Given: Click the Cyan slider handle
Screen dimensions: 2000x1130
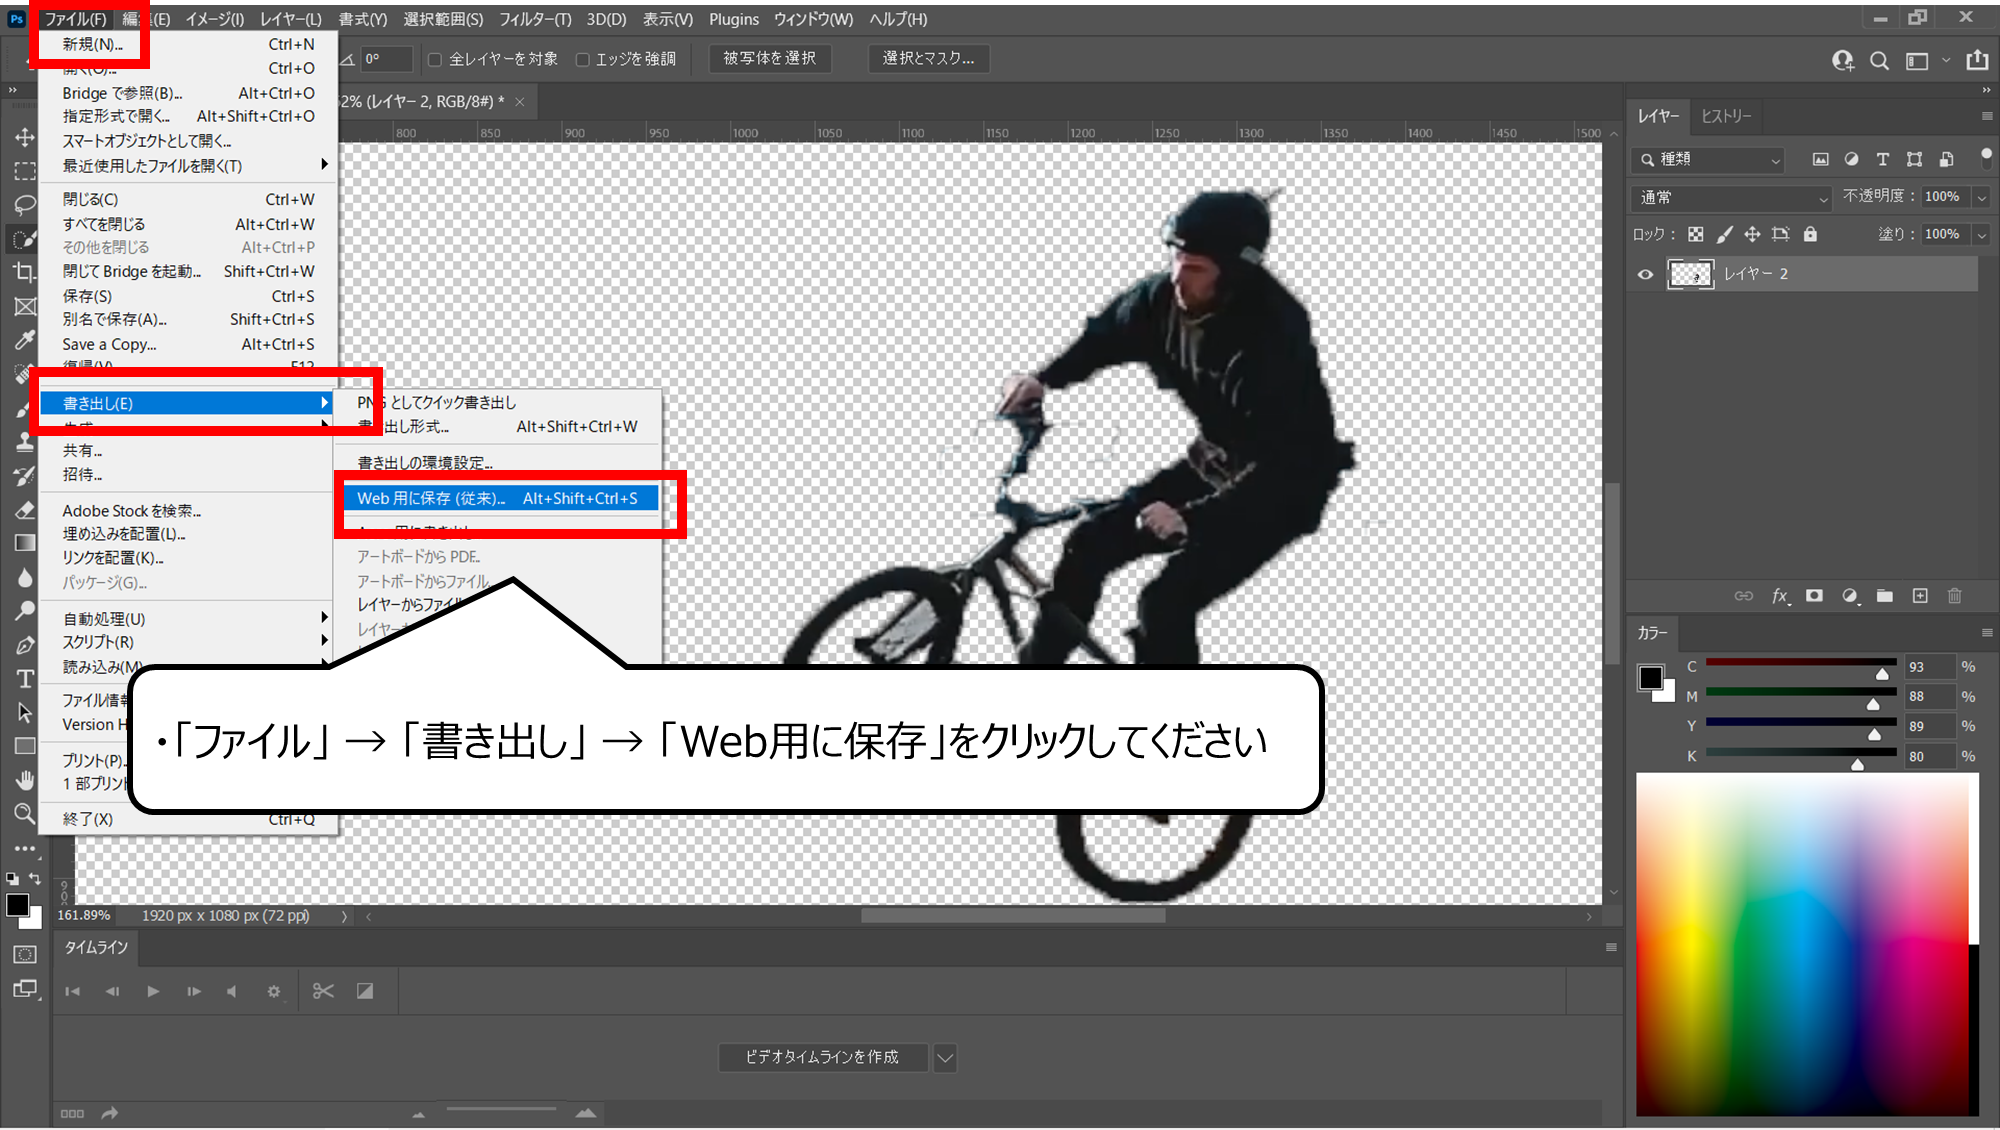Looking at the screenshot, I should [1882, 674].
